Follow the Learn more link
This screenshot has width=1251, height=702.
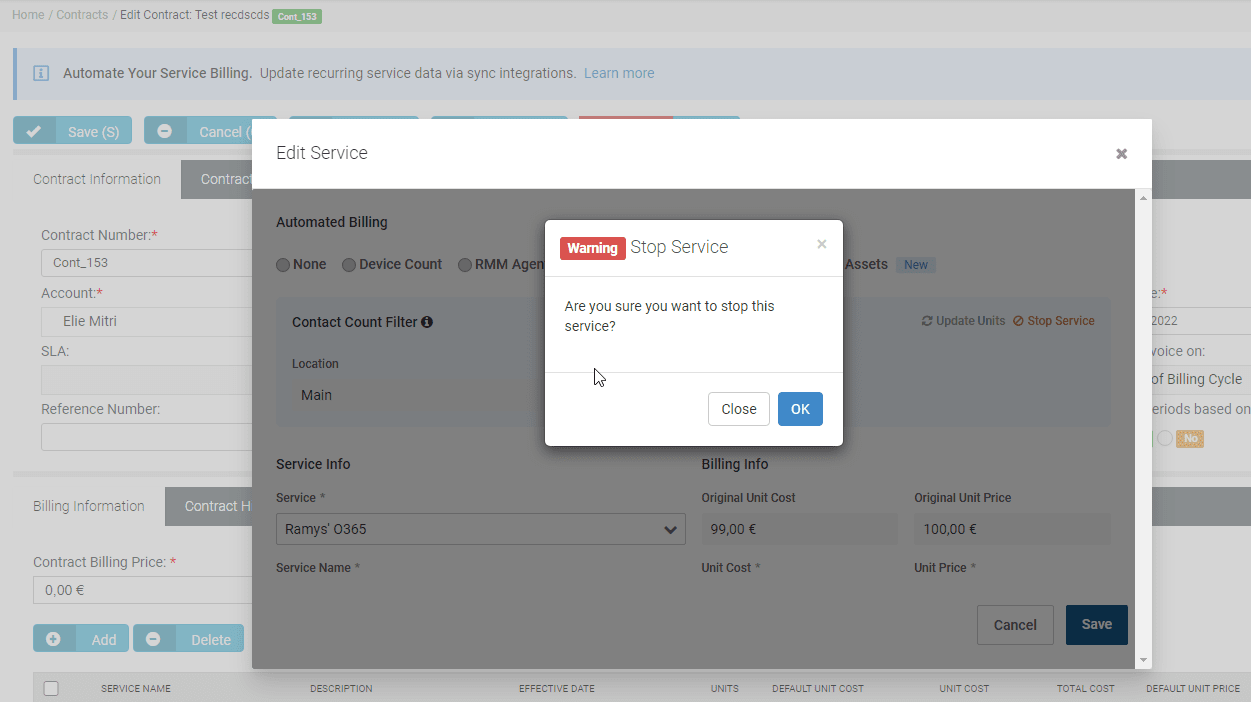[619, 73]
